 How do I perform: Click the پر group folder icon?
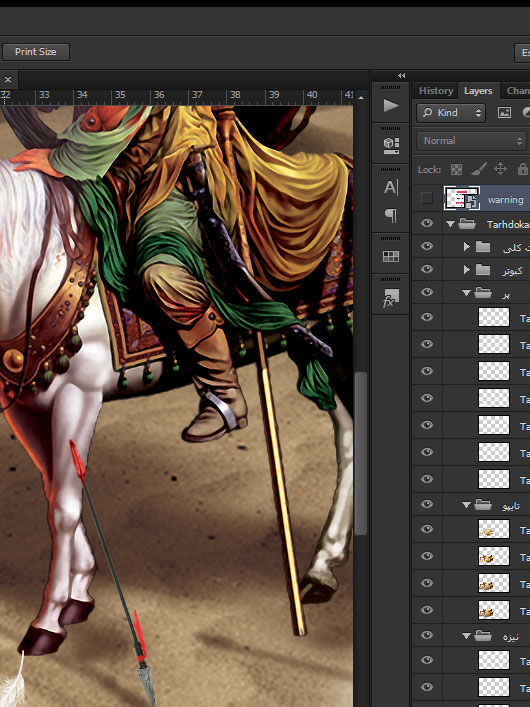(x=483, y=293)
